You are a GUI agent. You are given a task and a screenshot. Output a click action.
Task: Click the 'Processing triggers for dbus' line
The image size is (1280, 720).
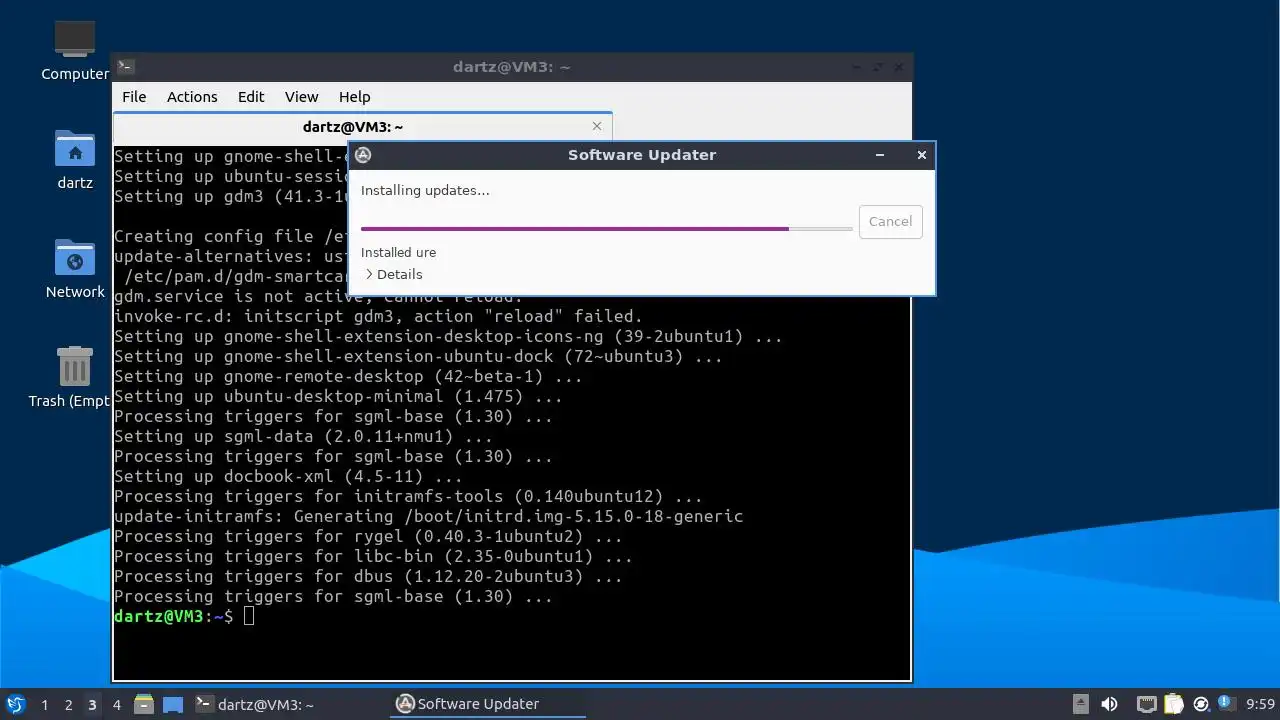tap(368, 576)
